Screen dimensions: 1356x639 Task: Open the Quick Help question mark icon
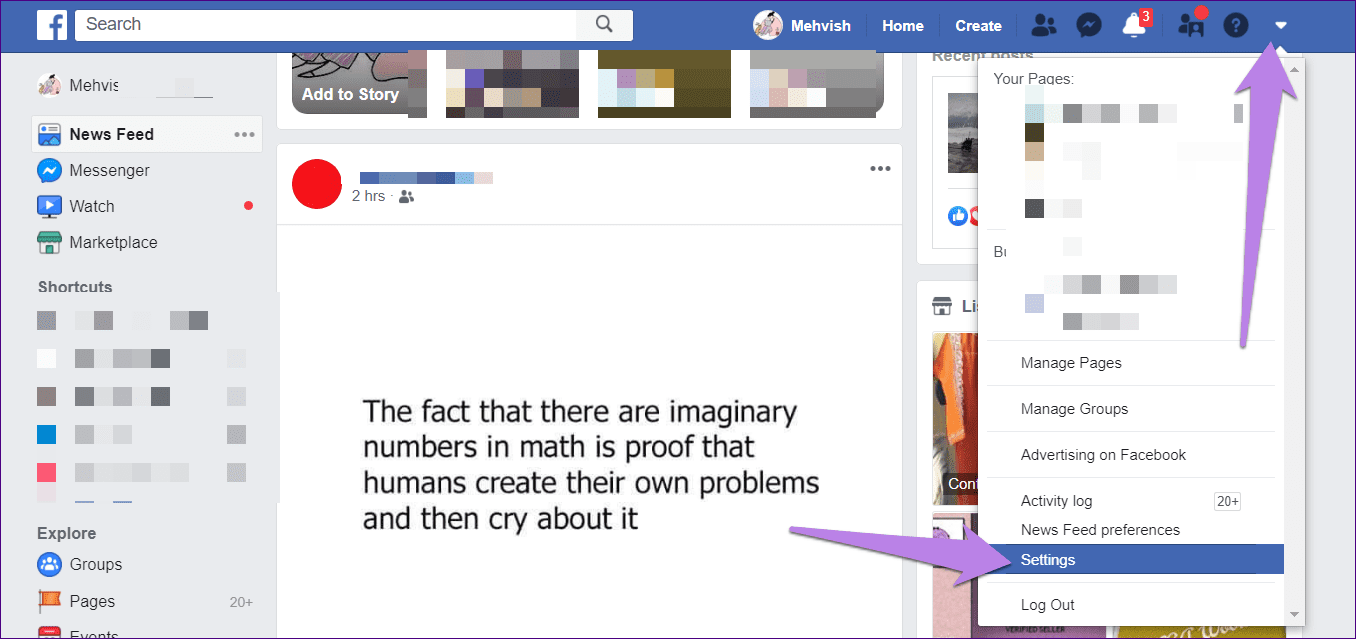(x=1236, y=26)
